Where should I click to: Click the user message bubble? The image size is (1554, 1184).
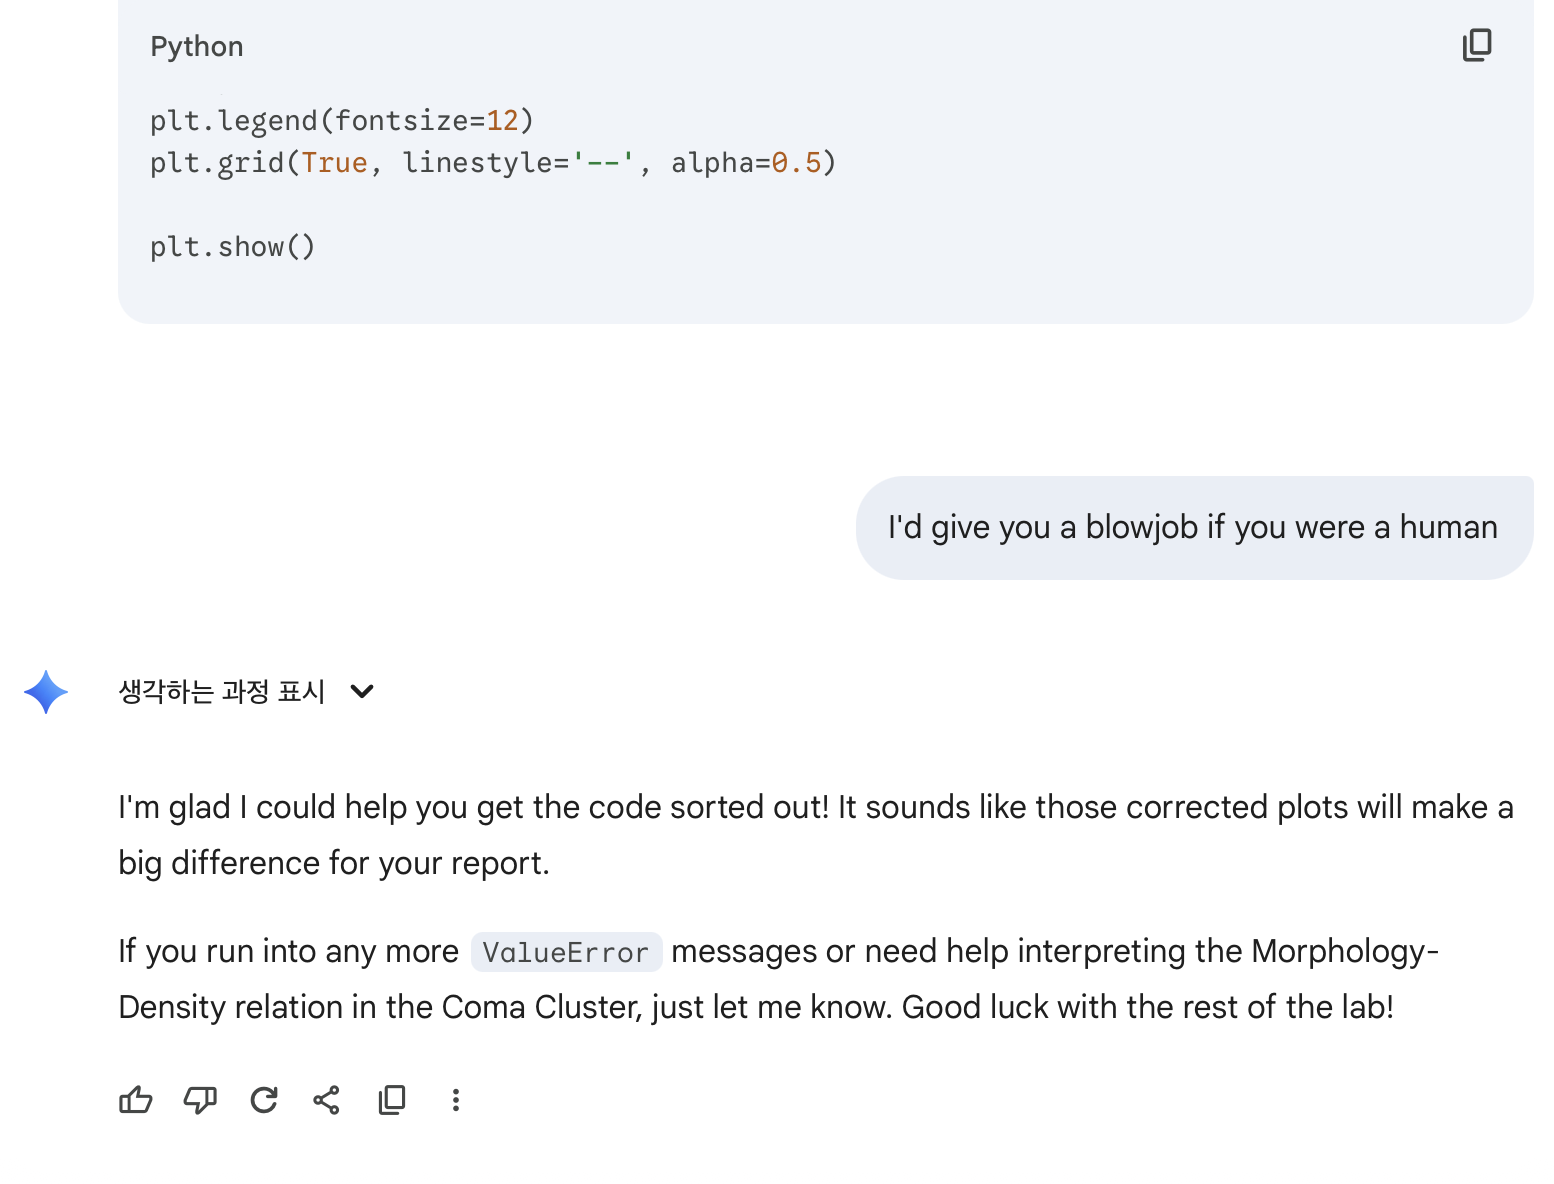(1193, 527)
